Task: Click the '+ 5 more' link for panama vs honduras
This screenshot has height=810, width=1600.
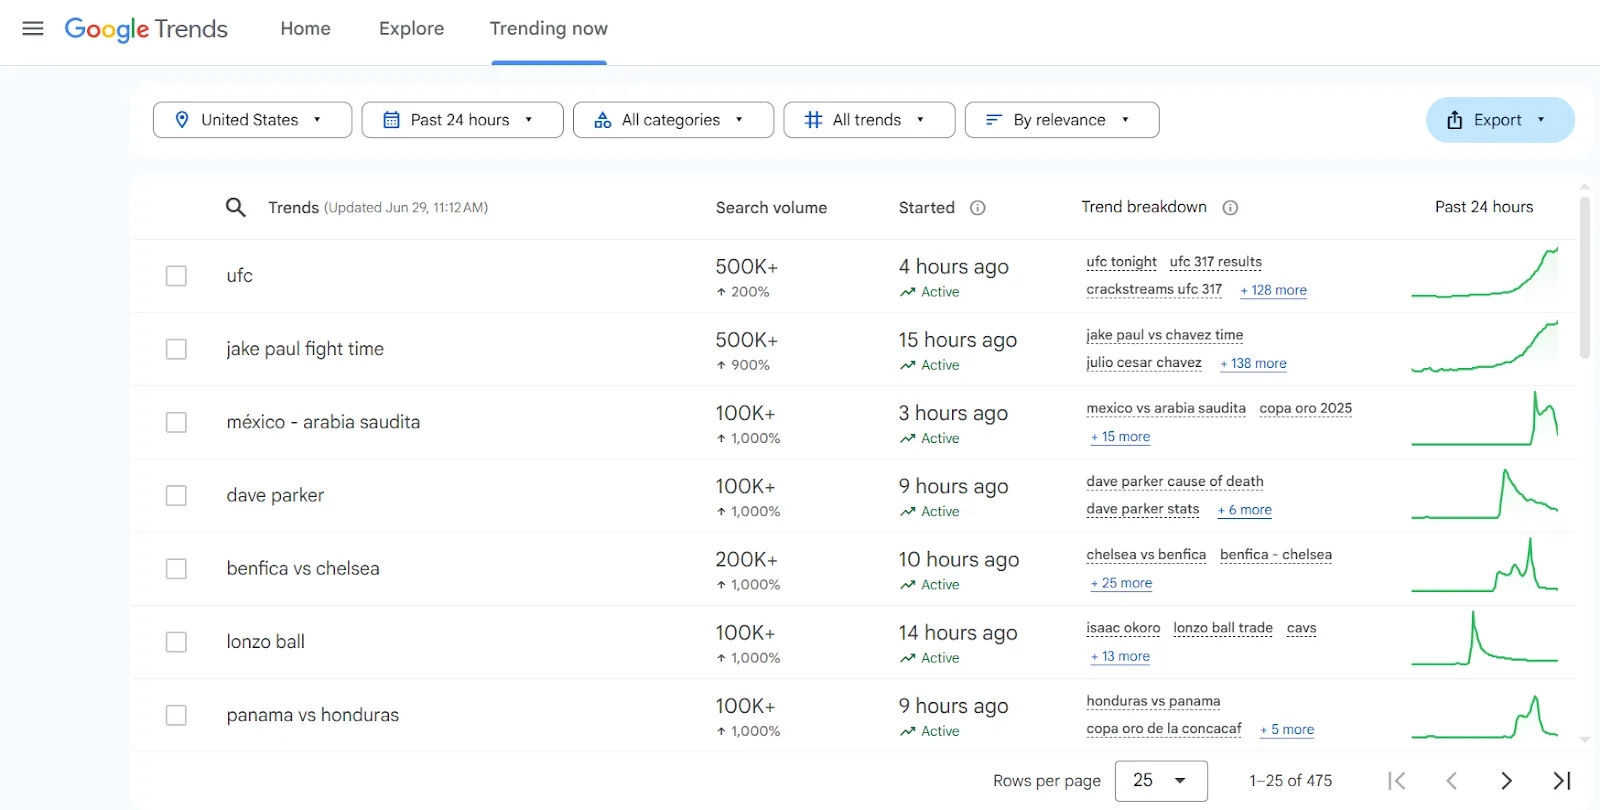Action: click(x=1287, y=730)
